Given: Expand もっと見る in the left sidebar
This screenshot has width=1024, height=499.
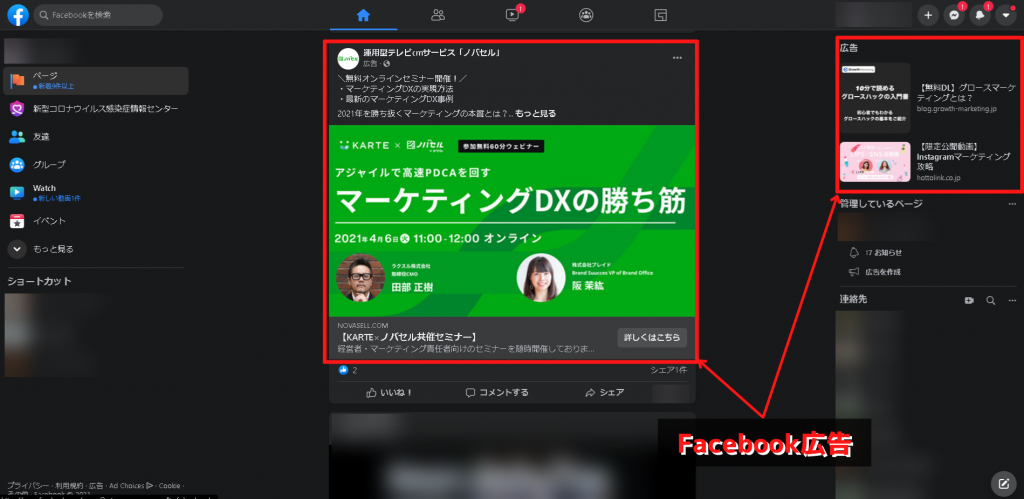Looking at the screenshot, I should click(96, 249).
